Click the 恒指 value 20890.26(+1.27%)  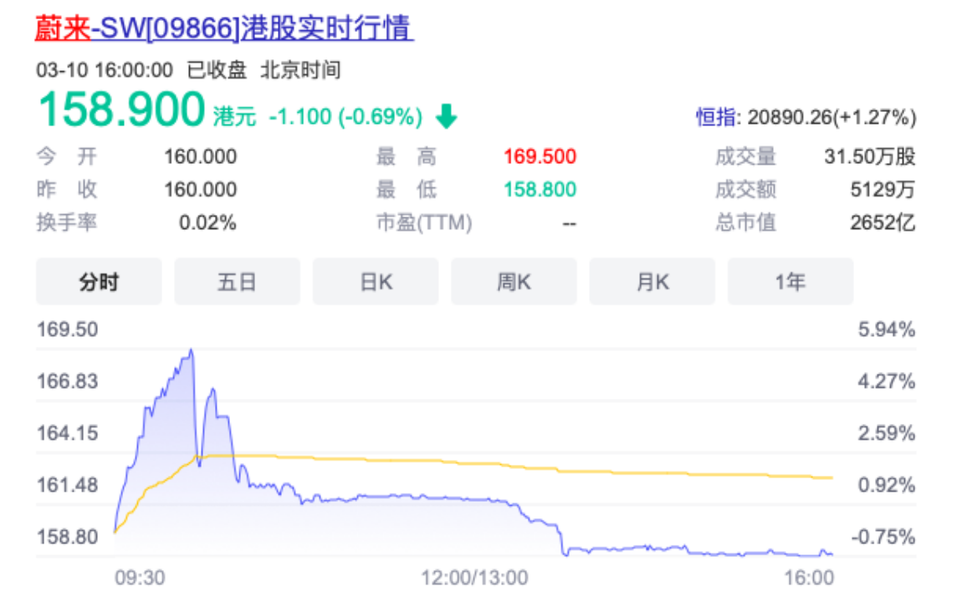[x=832, y=117]
